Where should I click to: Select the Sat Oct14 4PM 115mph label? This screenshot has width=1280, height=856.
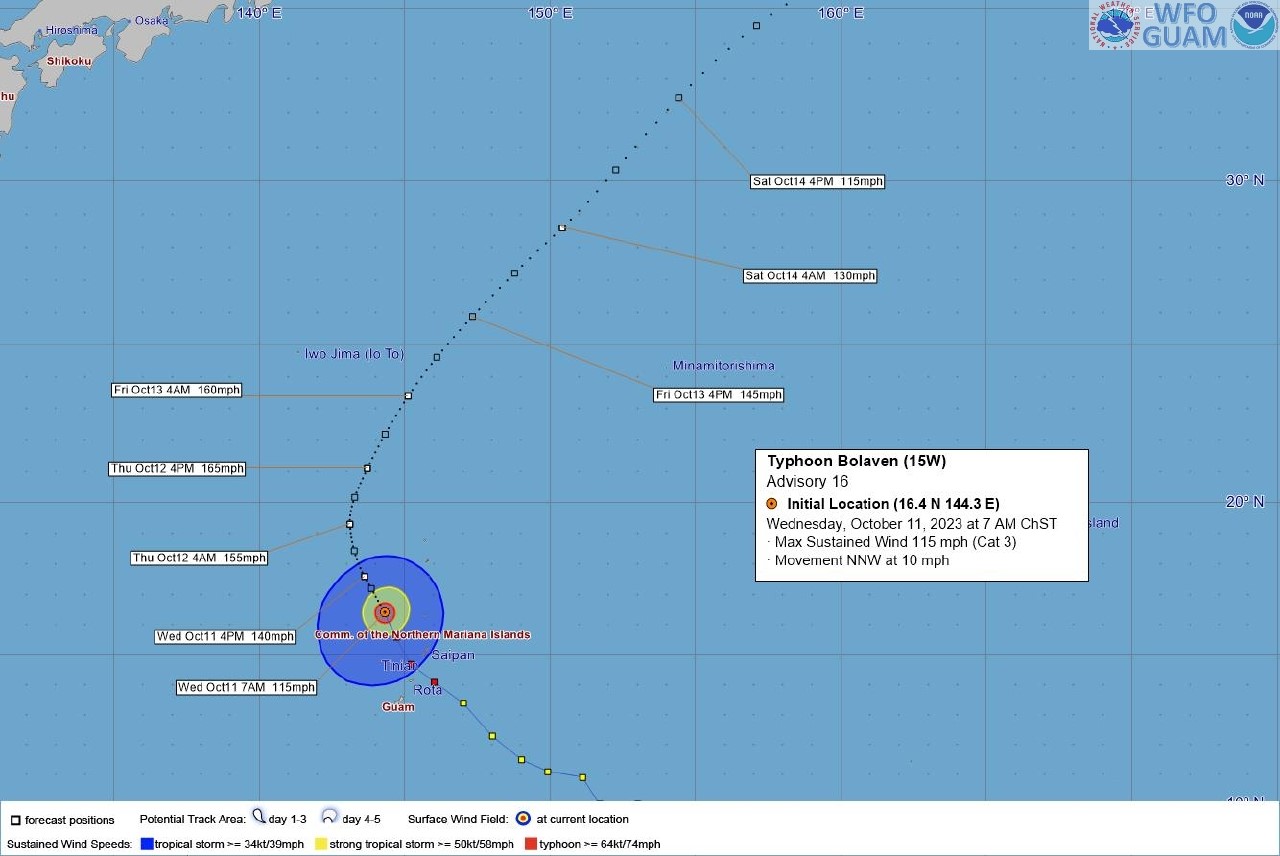tap(818, 181)
